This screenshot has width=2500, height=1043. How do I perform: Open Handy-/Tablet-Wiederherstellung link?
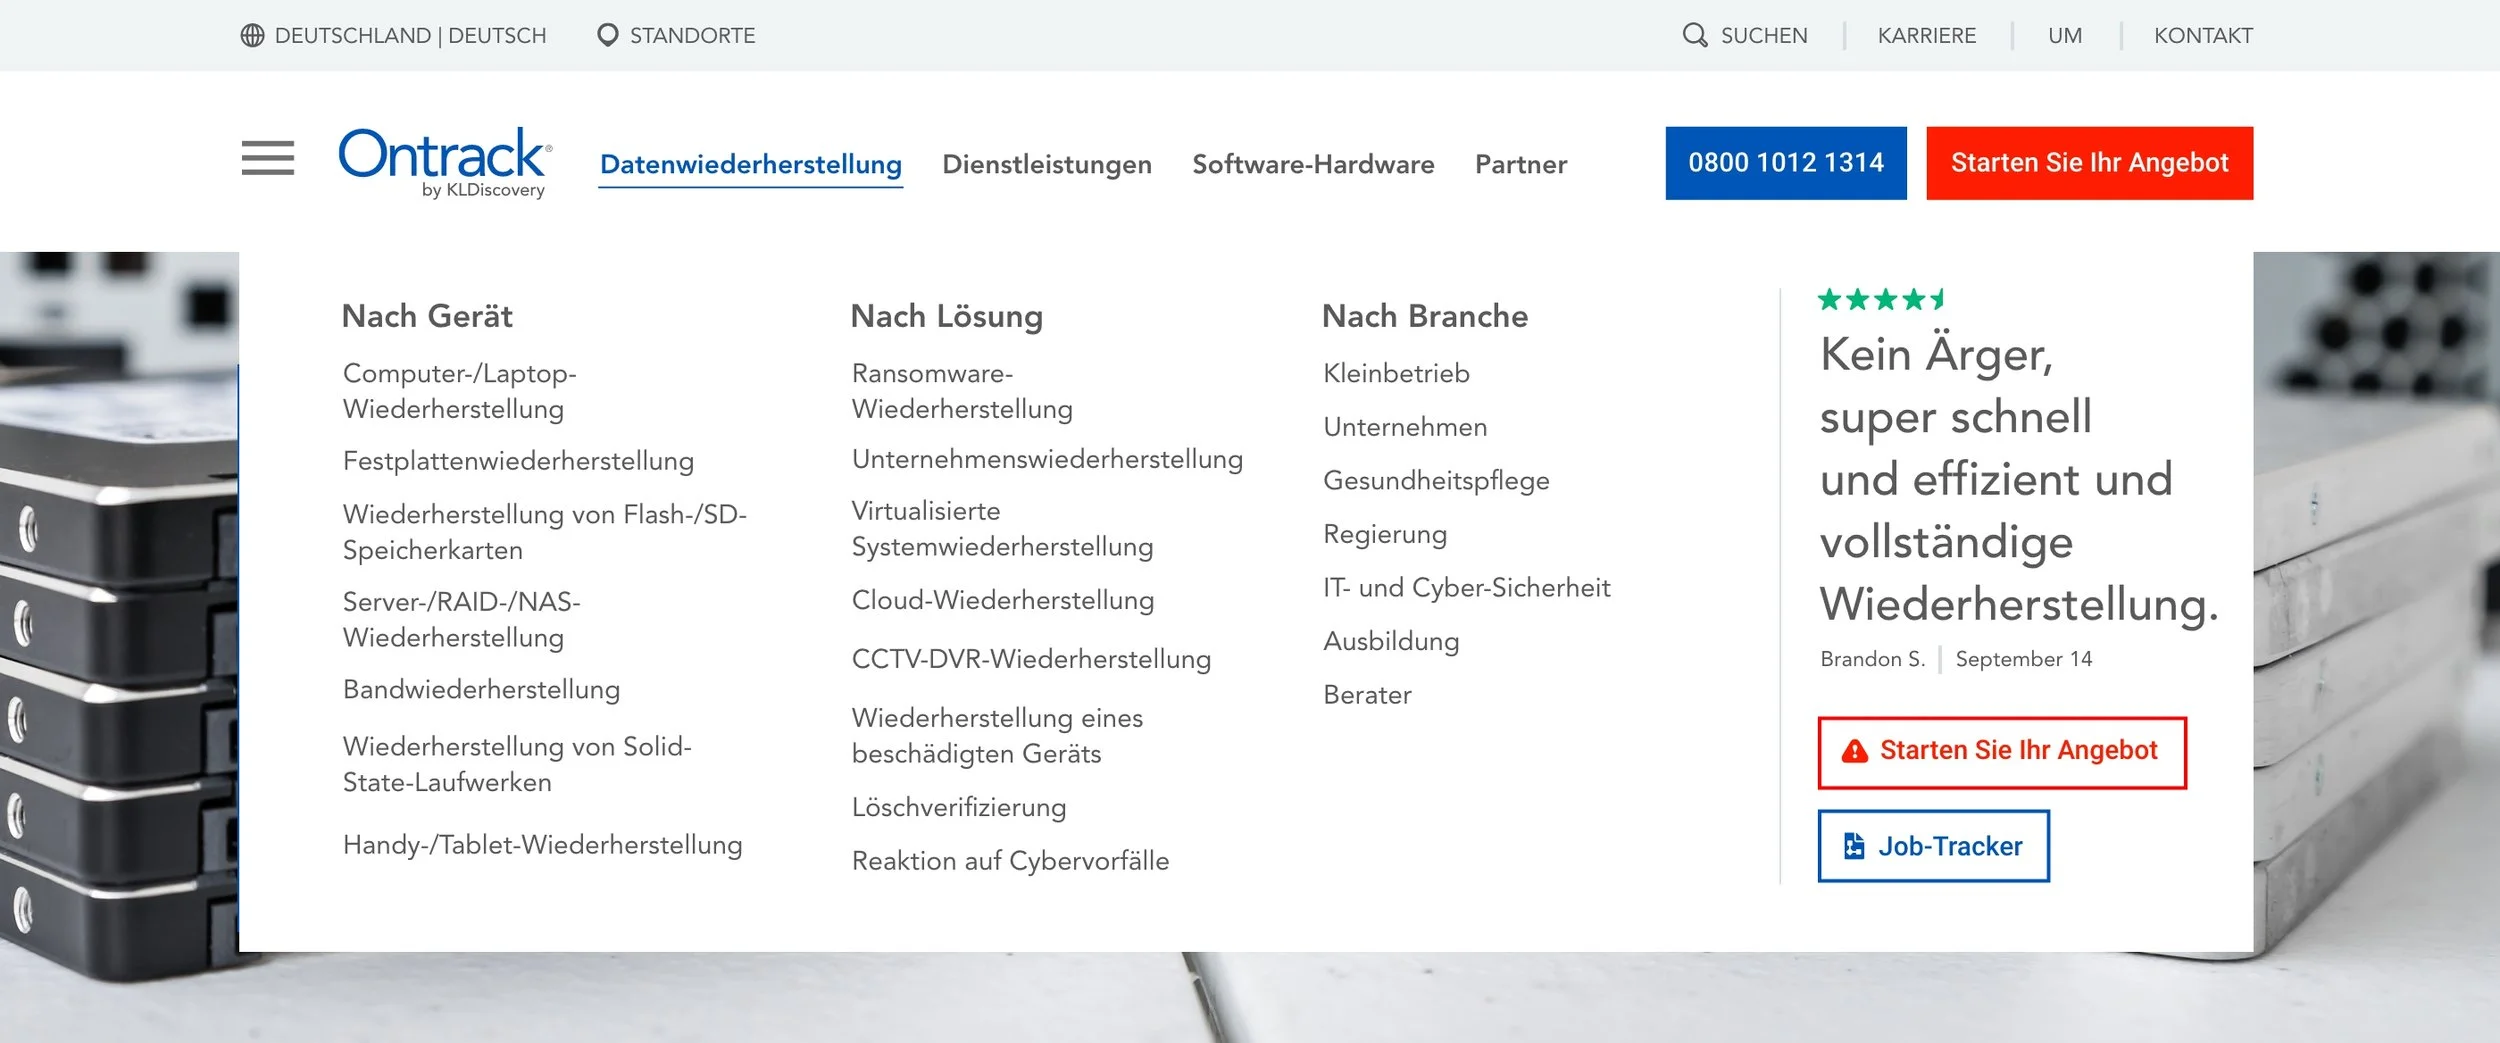(542, 845)
